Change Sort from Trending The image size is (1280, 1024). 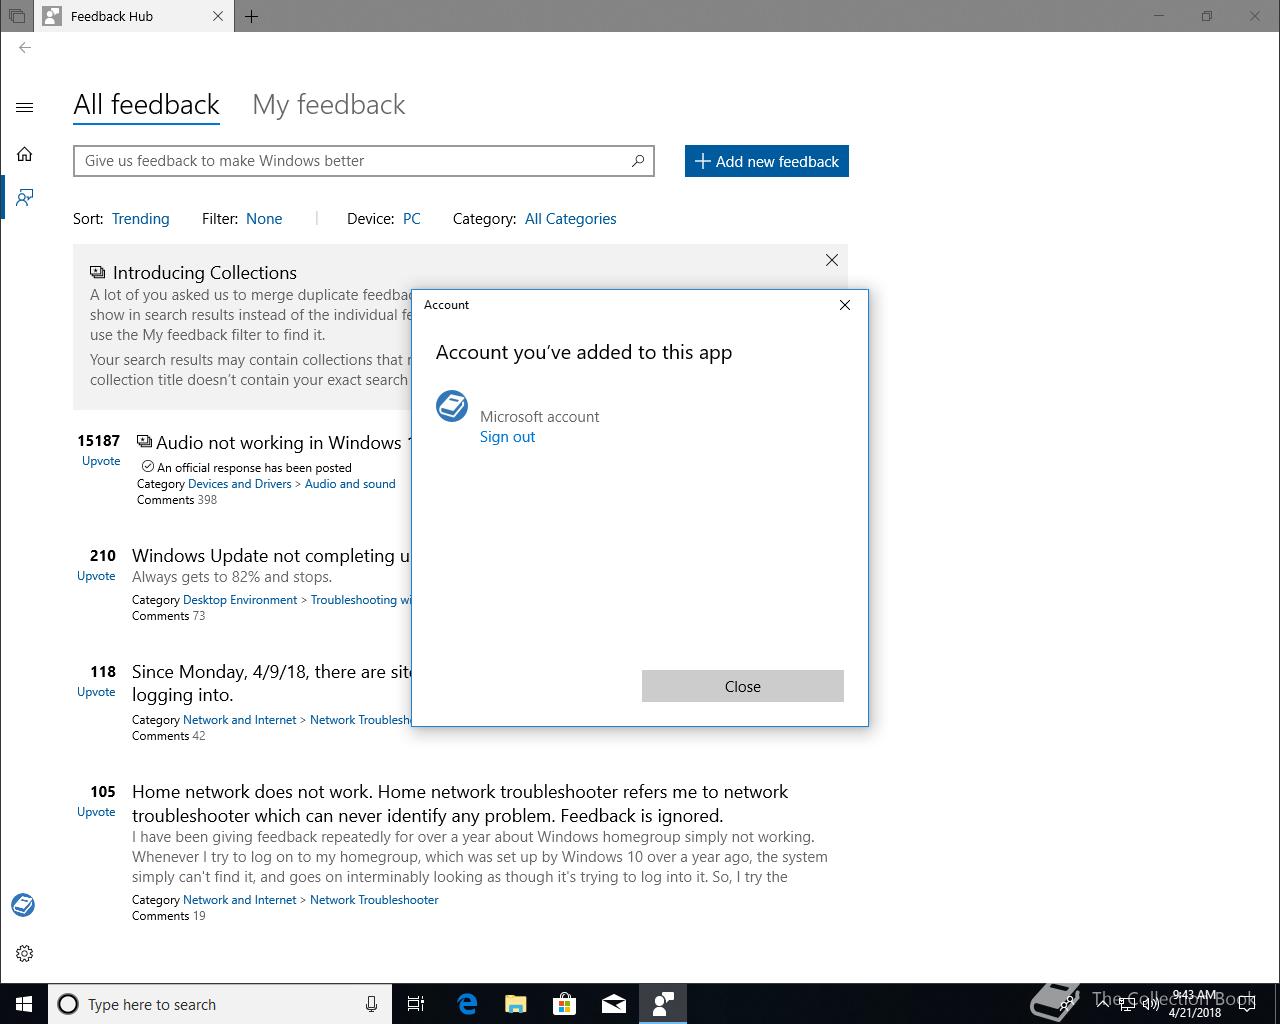(140, 219)
